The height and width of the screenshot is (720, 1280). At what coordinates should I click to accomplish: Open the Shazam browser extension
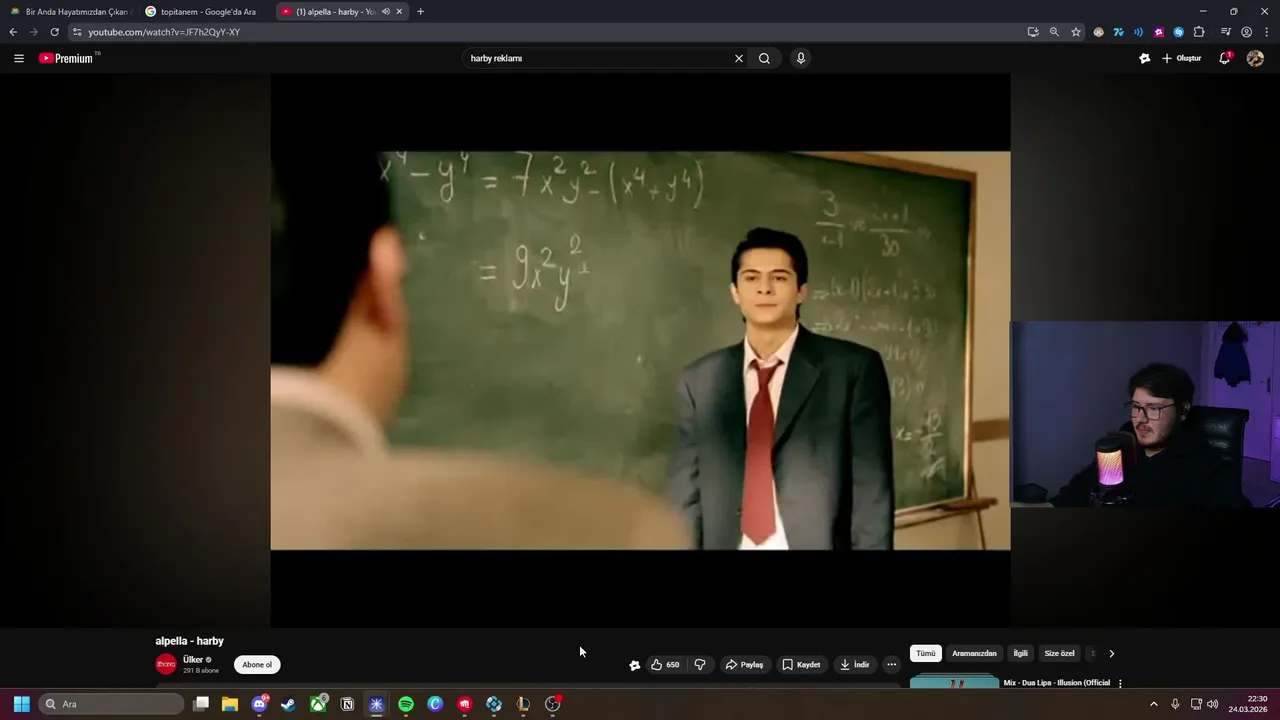[1178, 32]
